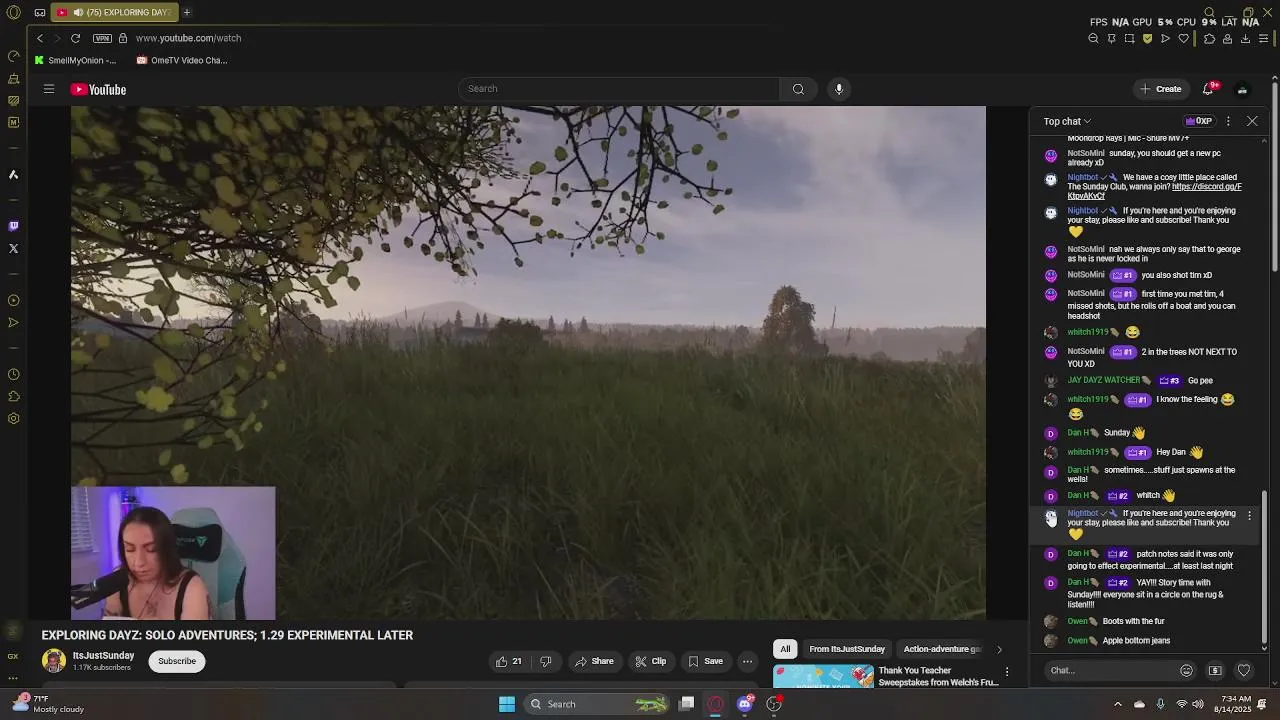Open the Super Chat dollar icon

[x=1215, y=670]
